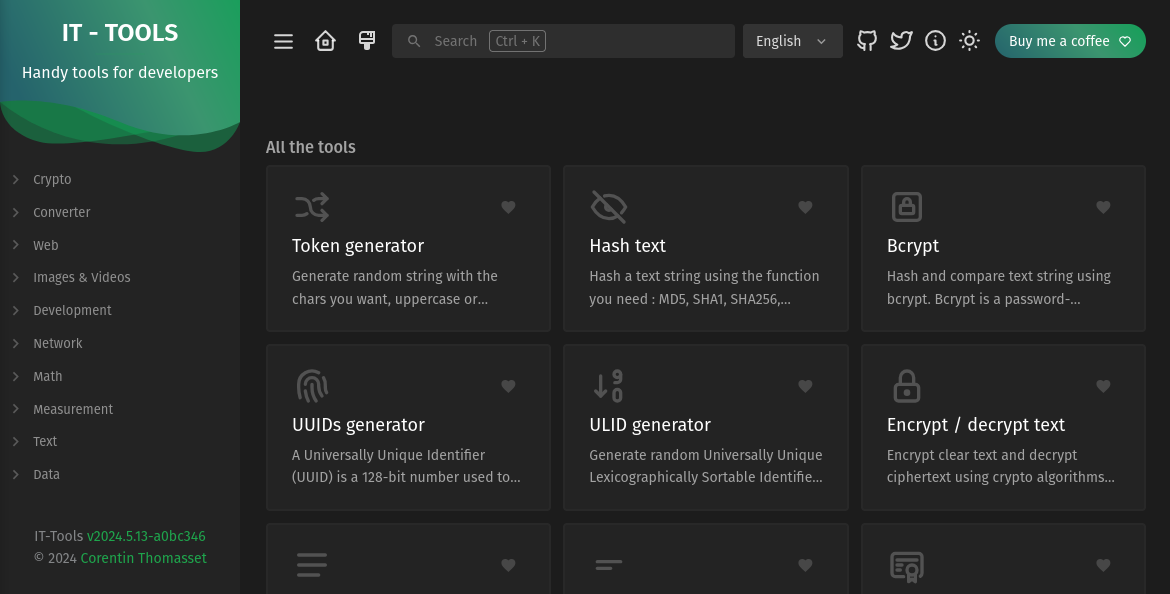1170x594 pixels.
Task: Open the UI library paintbrush icon
Action: point(367,41)
